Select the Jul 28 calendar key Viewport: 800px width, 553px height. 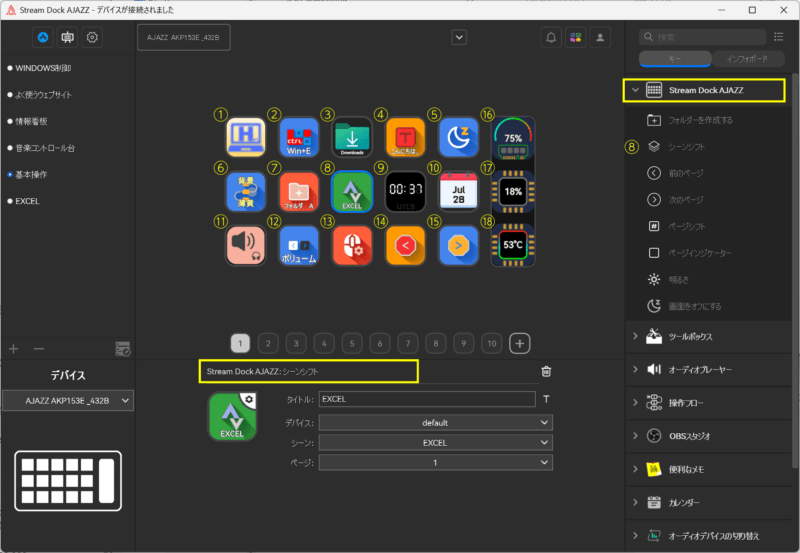(x=458, y=191)
